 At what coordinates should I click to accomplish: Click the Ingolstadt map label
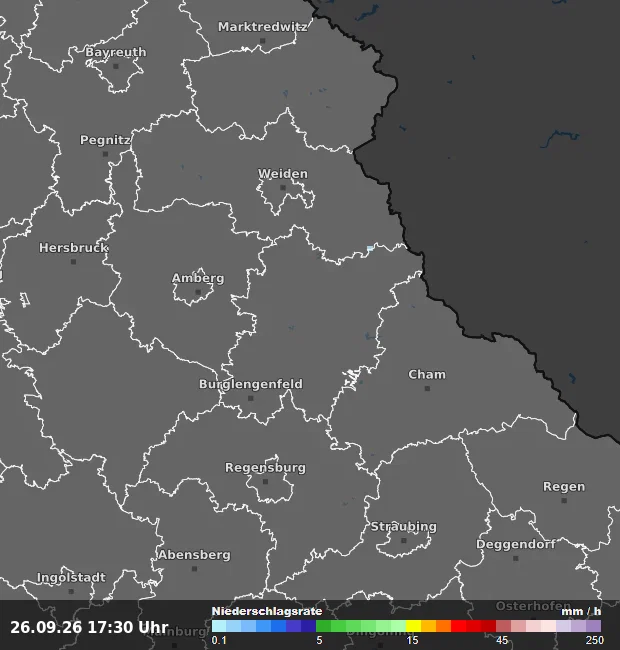point(71,577)
